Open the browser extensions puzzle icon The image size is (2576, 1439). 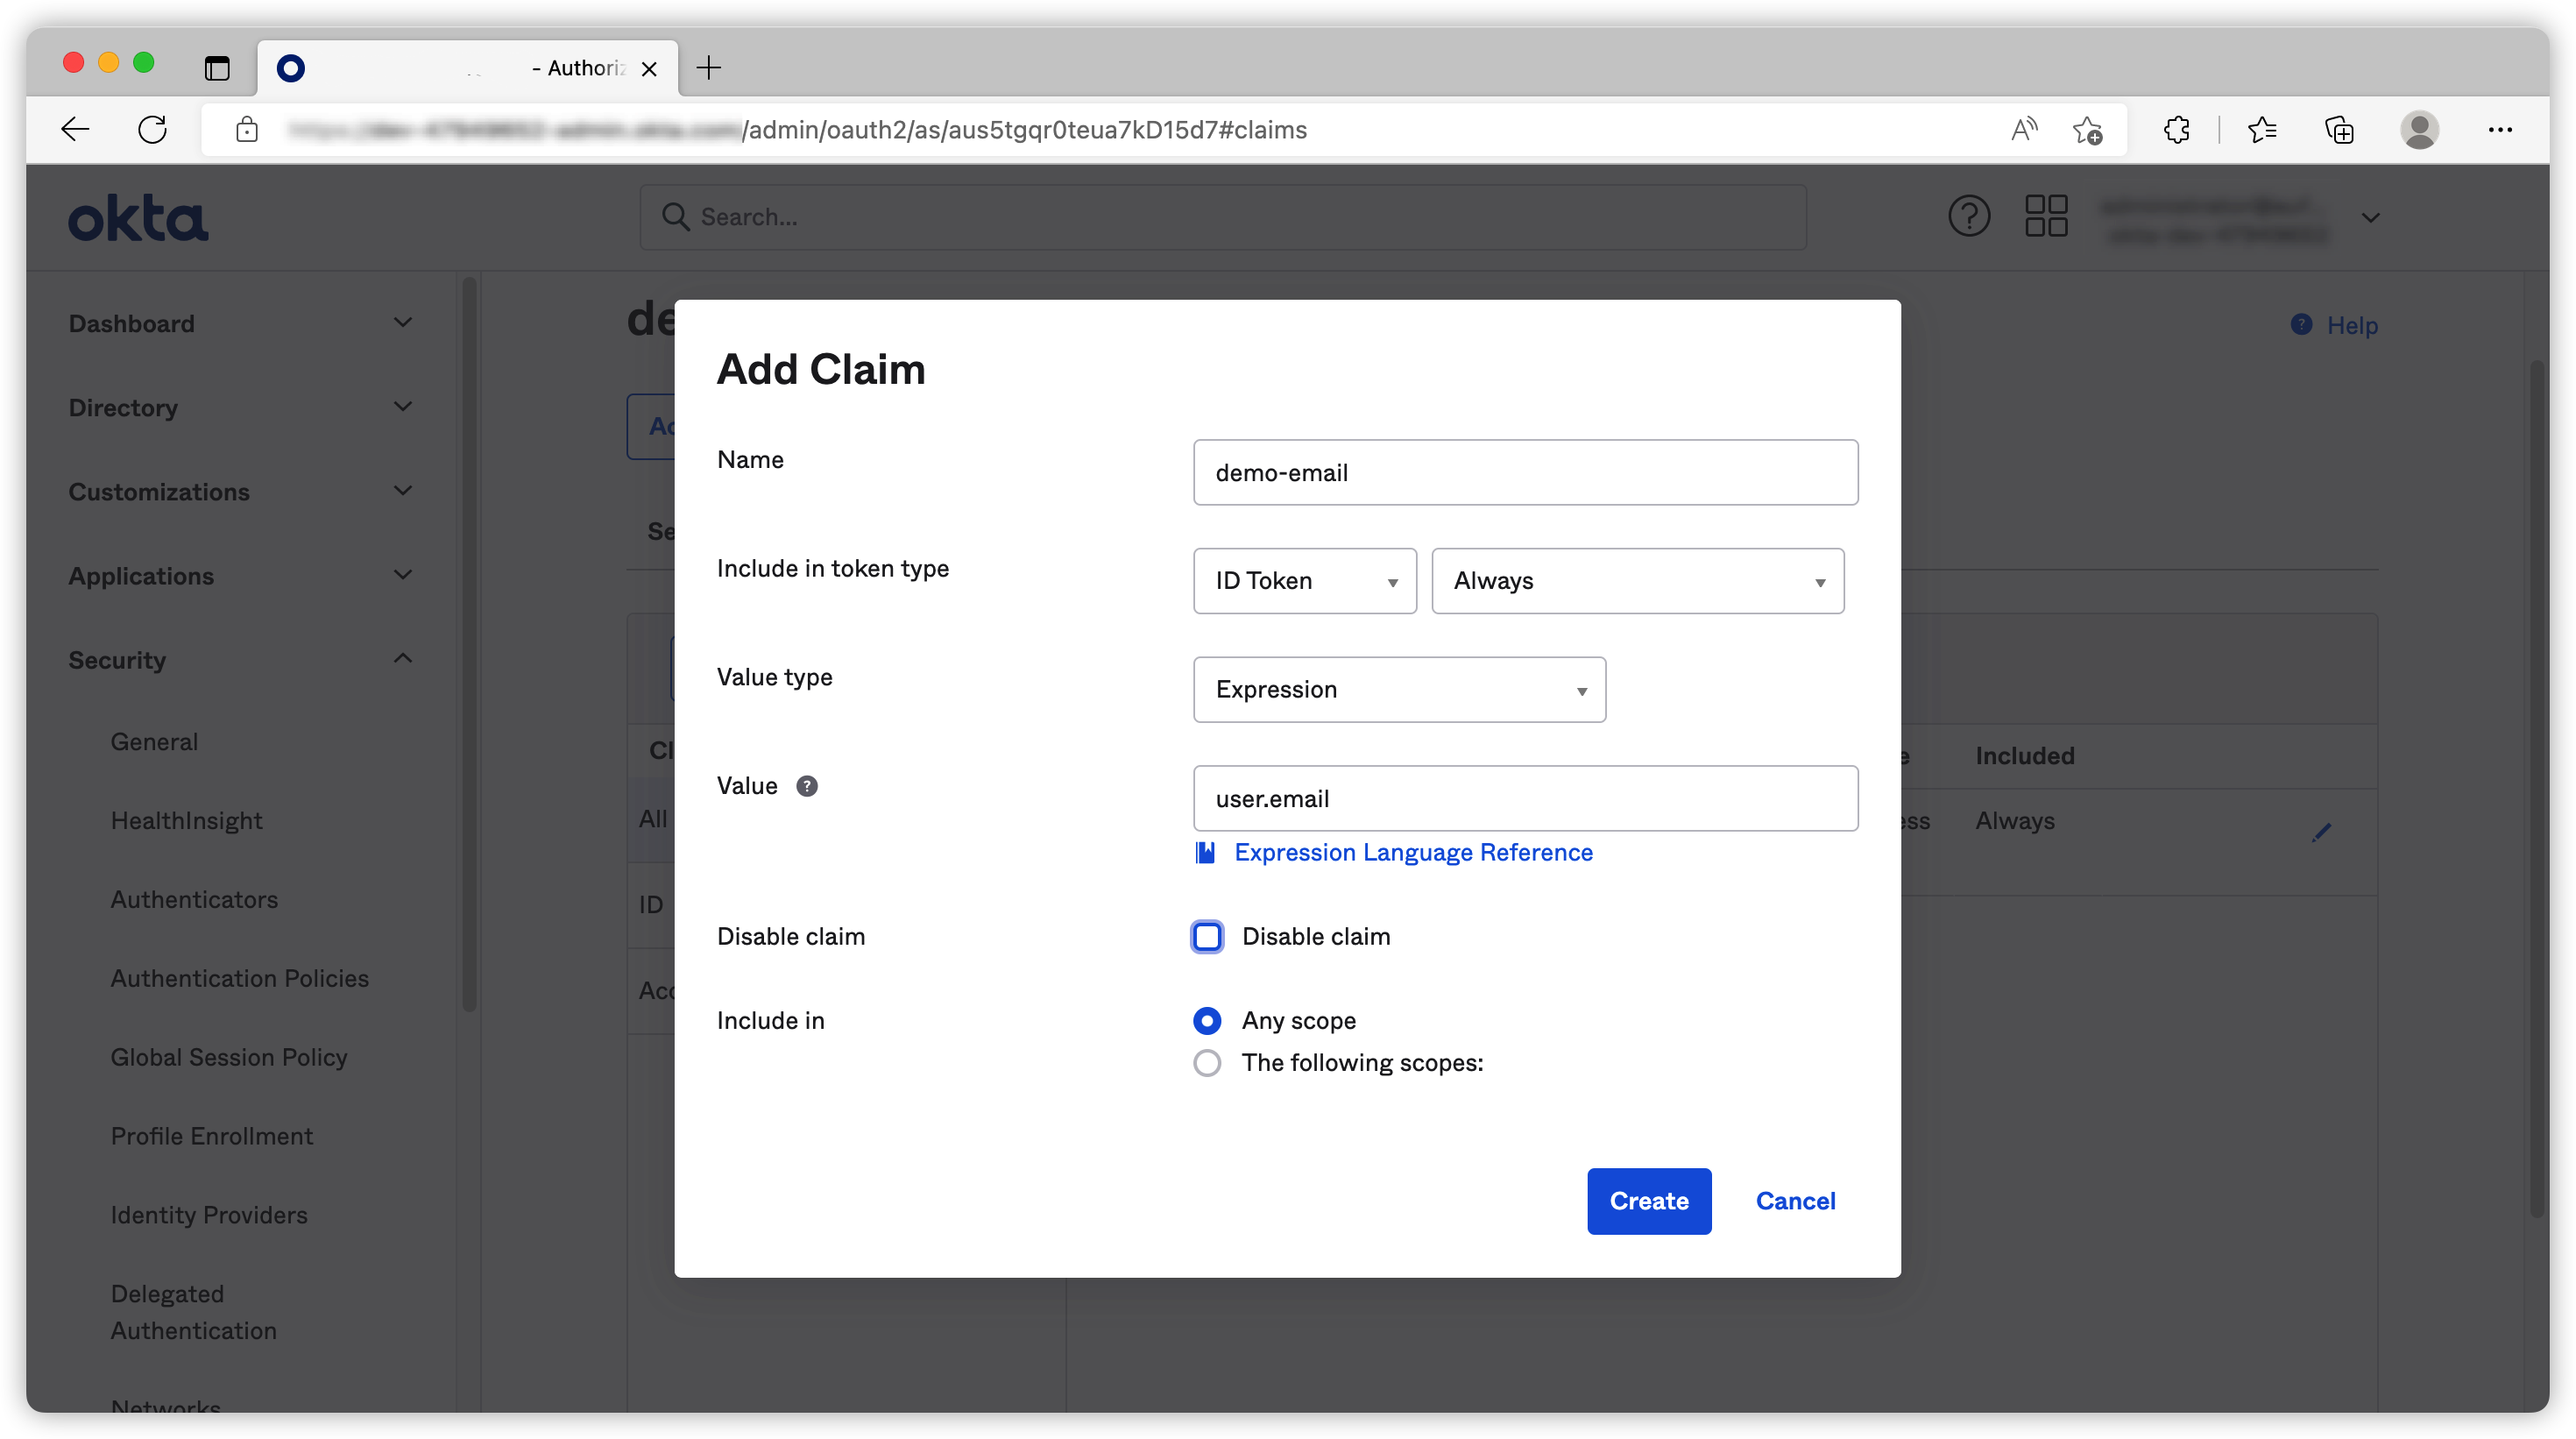(2176, 130)
